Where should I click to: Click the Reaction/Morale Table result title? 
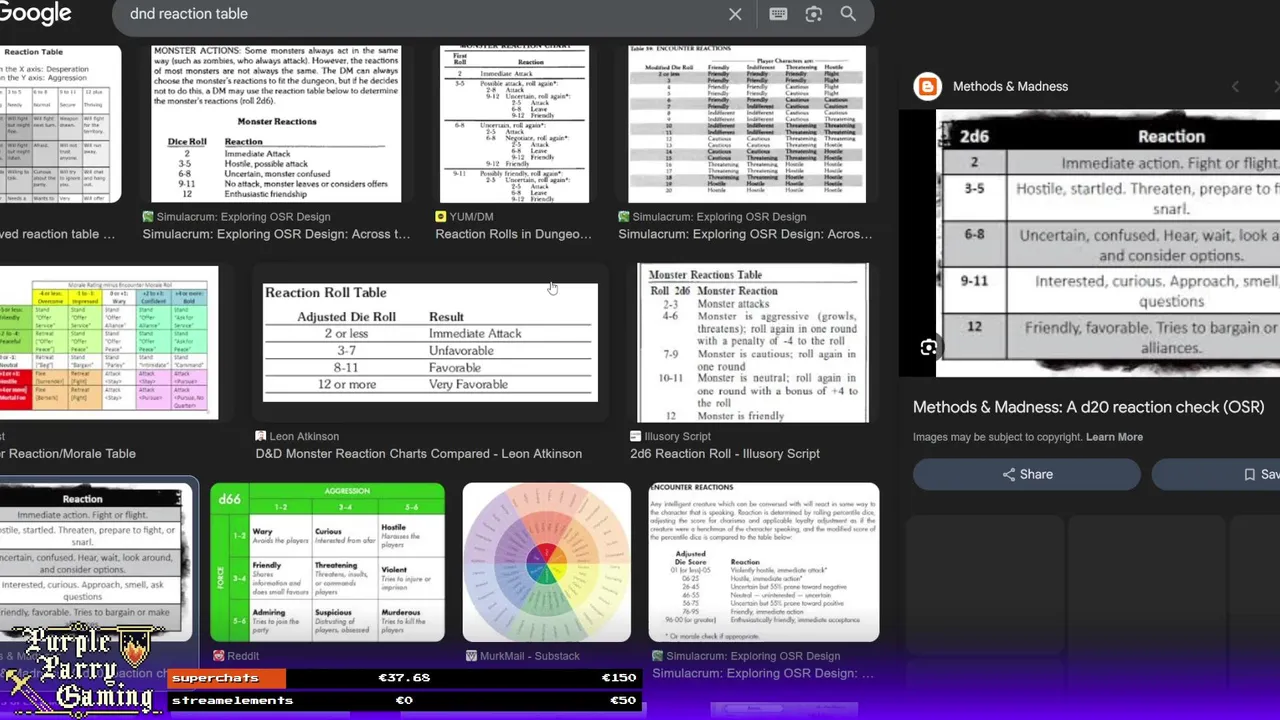point(68,454)
